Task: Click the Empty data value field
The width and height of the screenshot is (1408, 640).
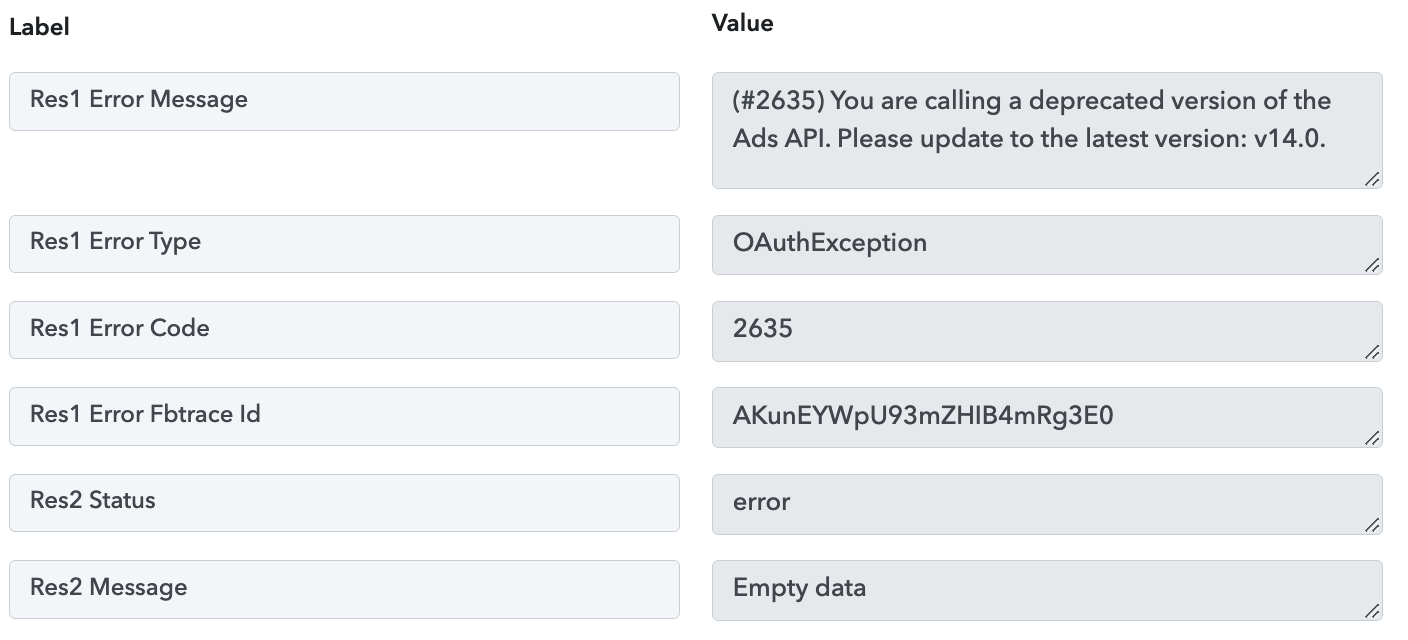Action: point(1047,589)
